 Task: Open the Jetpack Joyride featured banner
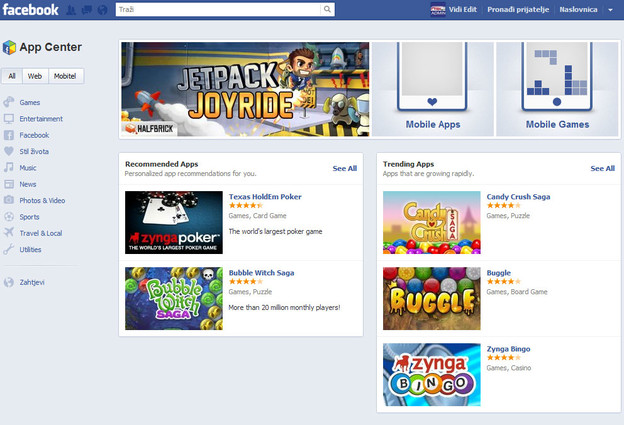point(245,89)
